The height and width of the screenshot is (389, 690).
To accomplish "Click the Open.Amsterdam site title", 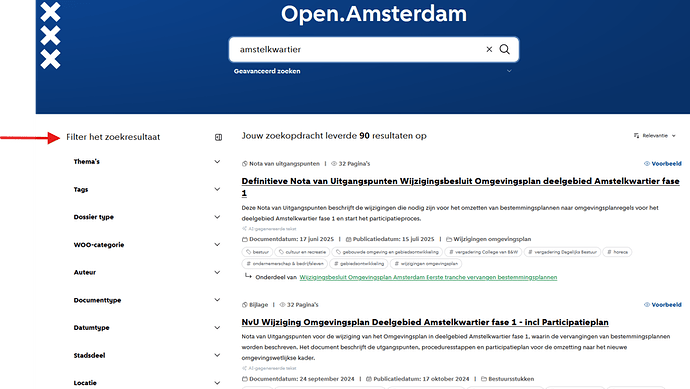I will 374,14.
